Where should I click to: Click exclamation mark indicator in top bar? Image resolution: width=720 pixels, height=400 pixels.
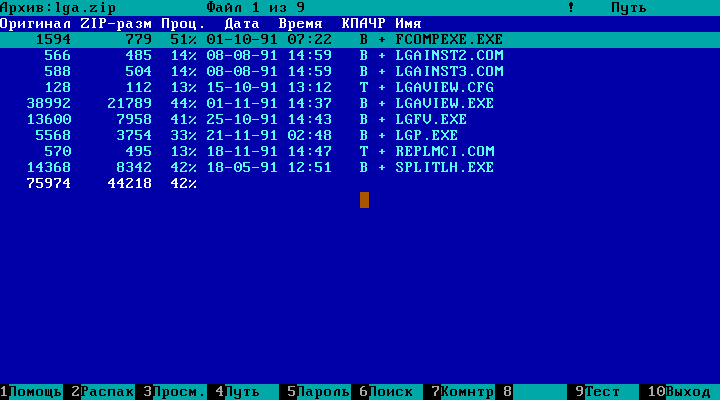tap(571, 7)
